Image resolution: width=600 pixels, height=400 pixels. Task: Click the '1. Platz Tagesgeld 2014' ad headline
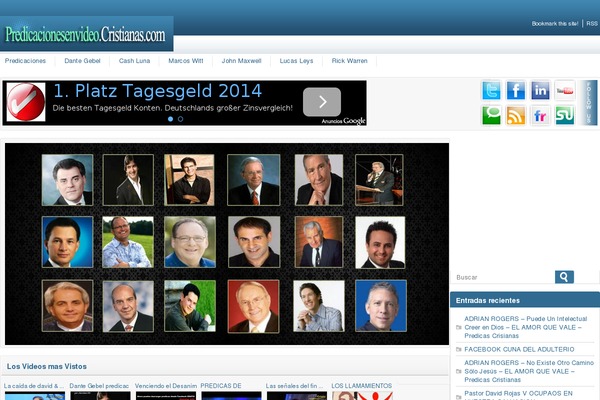157,91
